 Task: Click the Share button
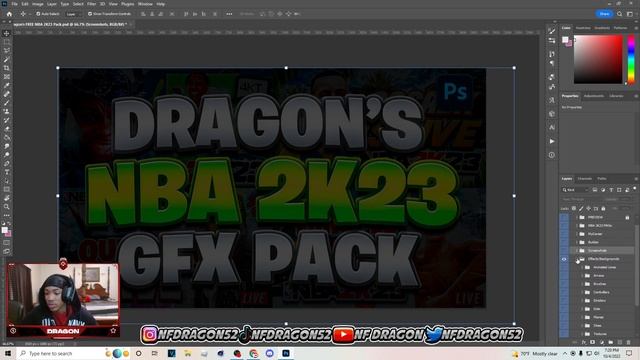pyautogui.click(x=604, y=14)
